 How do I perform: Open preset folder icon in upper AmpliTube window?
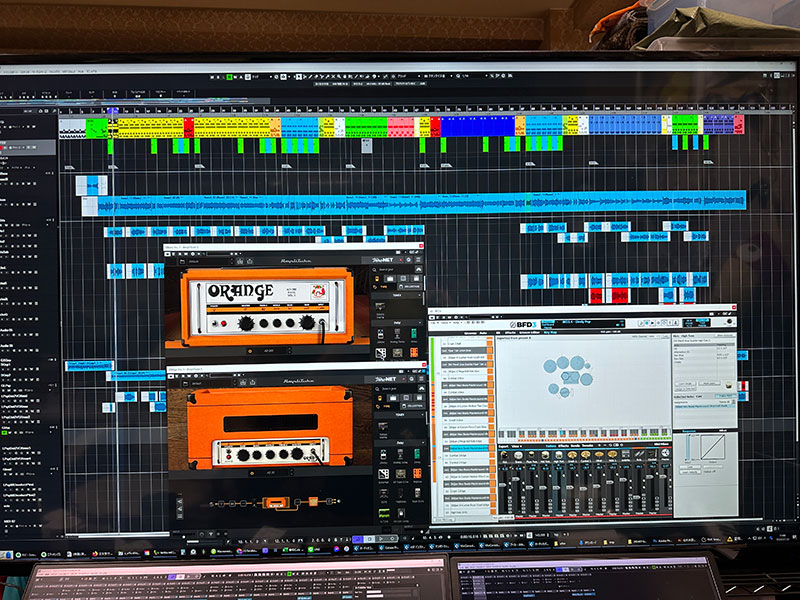(183, 261)
